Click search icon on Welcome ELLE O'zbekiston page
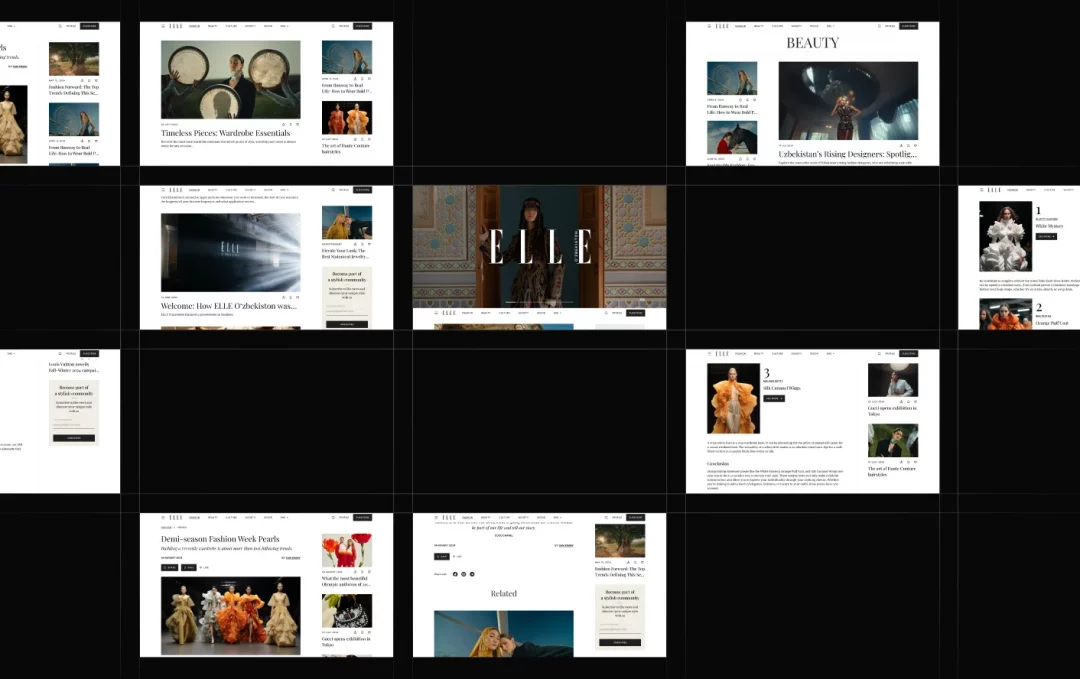1080x679 pixels. (x=333, y=190)
